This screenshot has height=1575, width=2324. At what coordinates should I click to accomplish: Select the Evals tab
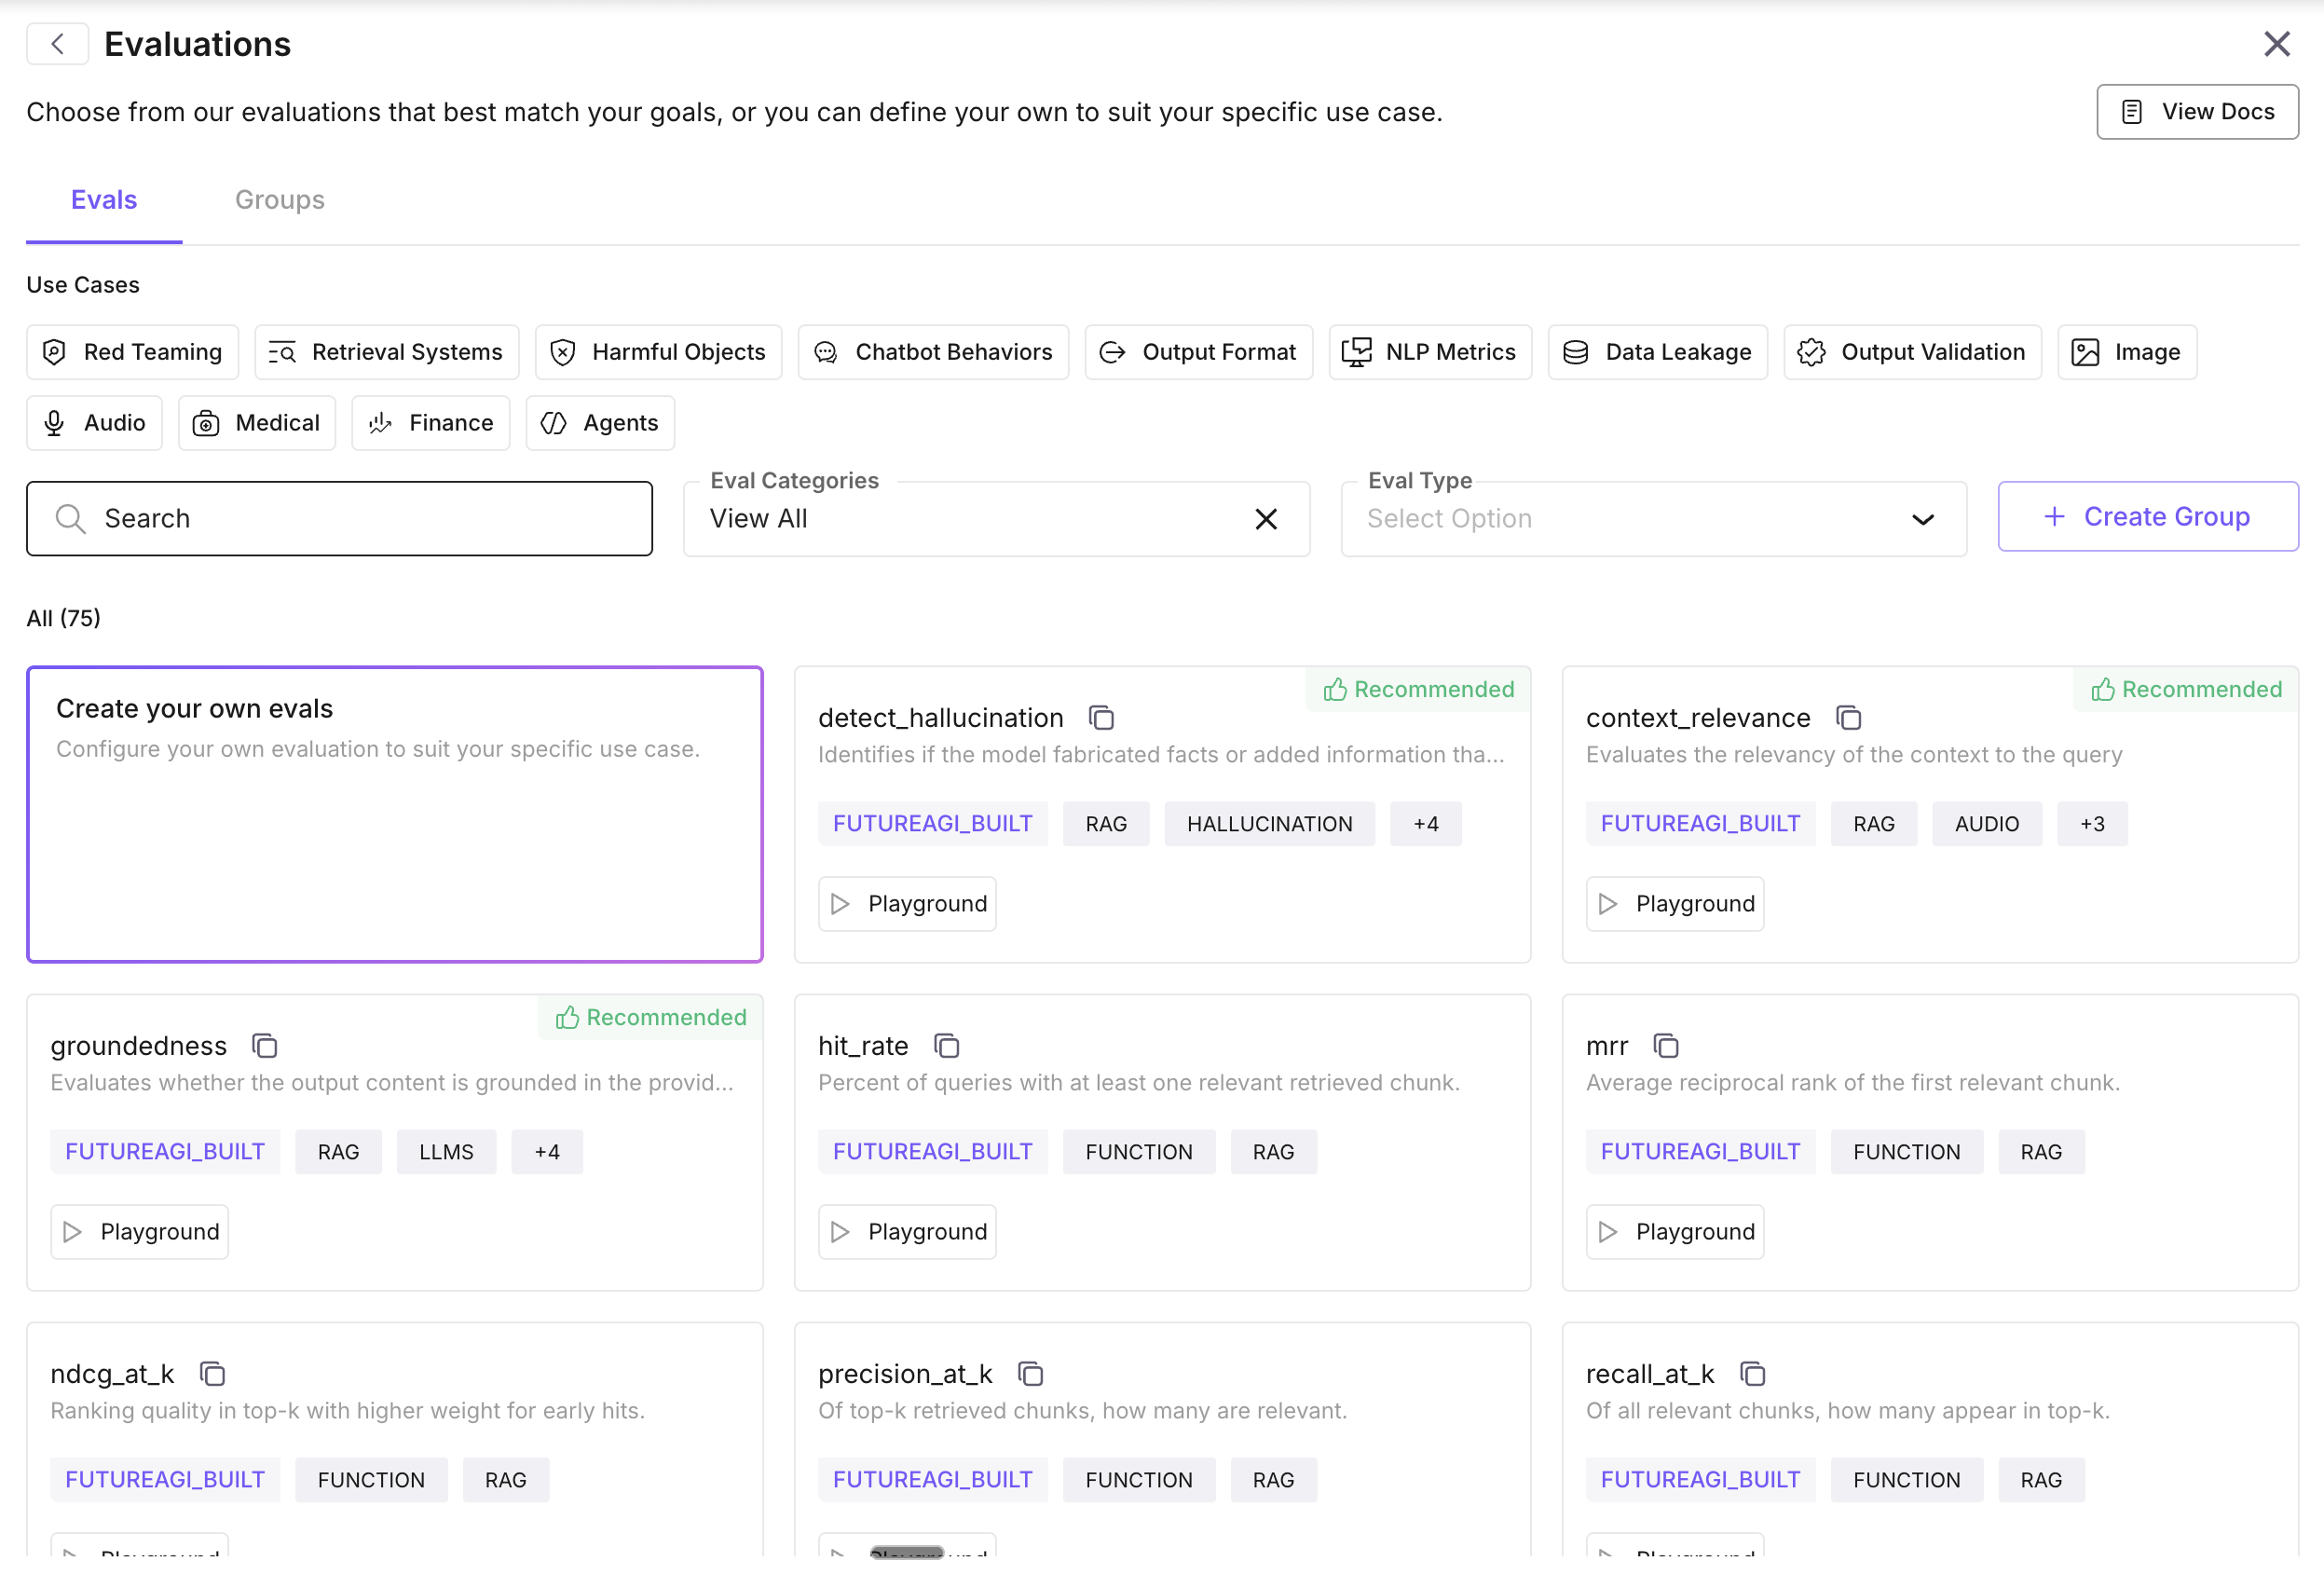coord(103,199)
